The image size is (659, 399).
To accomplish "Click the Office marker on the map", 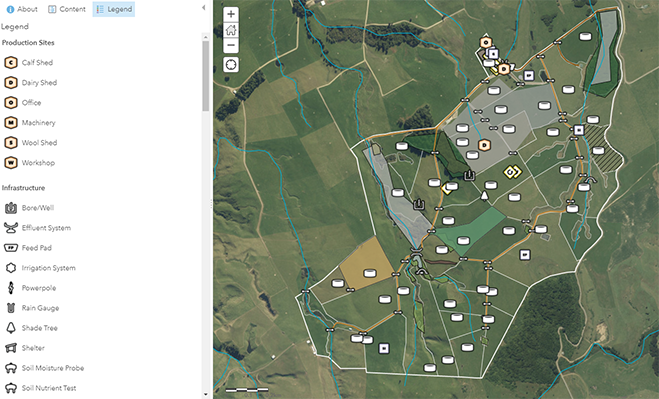I will [485, 42].
